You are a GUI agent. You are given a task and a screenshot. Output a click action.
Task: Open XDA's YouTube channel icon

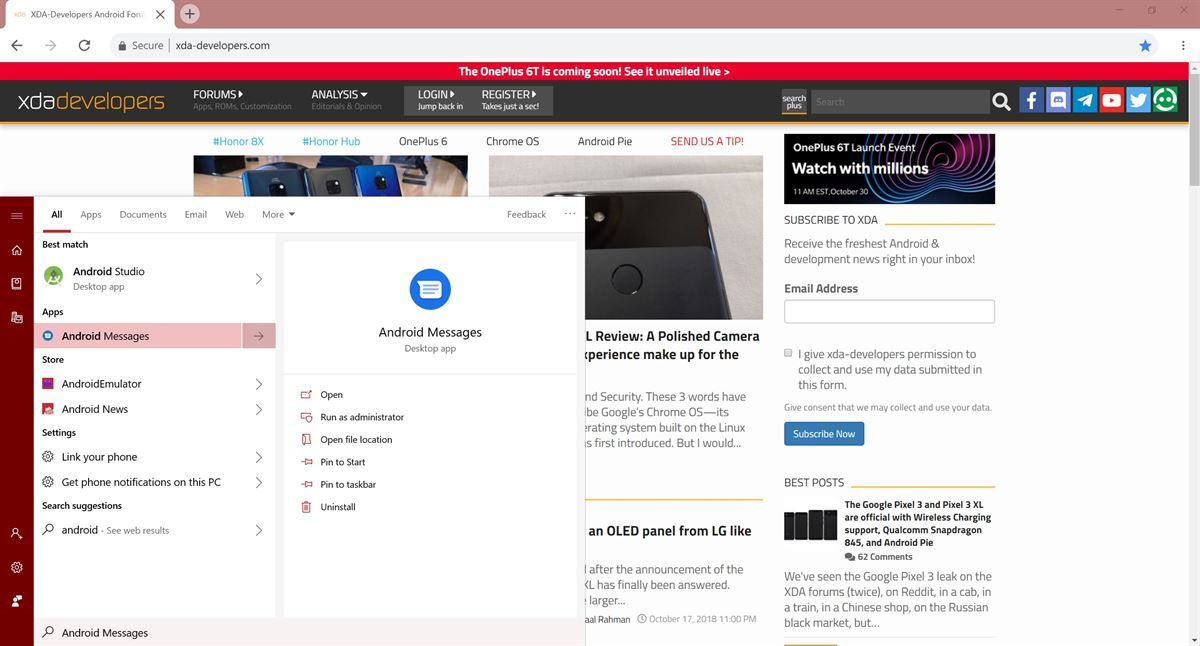[x=1110, y=99]
